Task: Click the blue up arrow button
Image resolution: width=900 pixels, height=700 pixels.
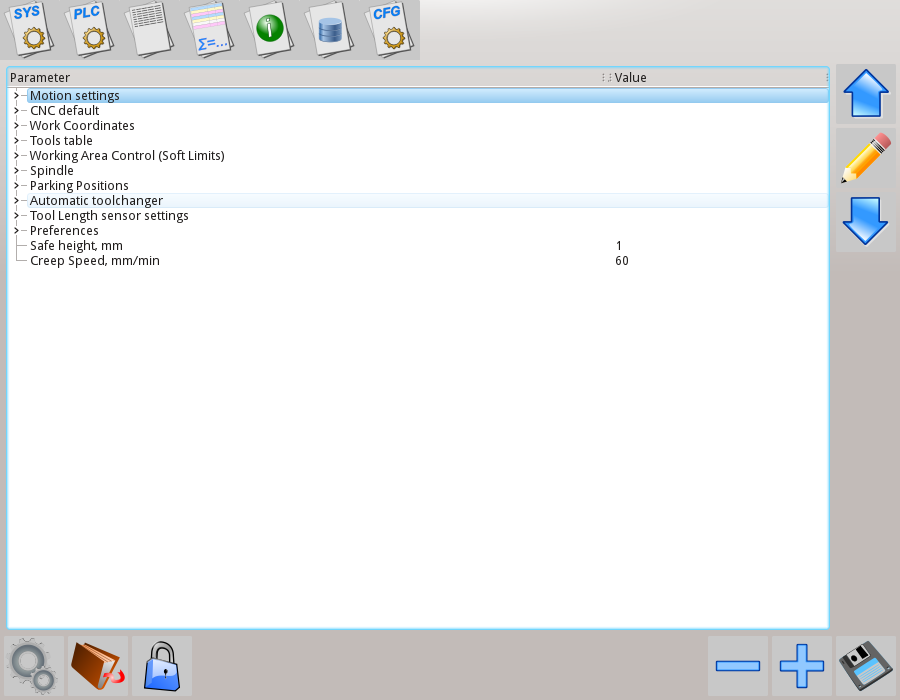Action: point(865,96)
